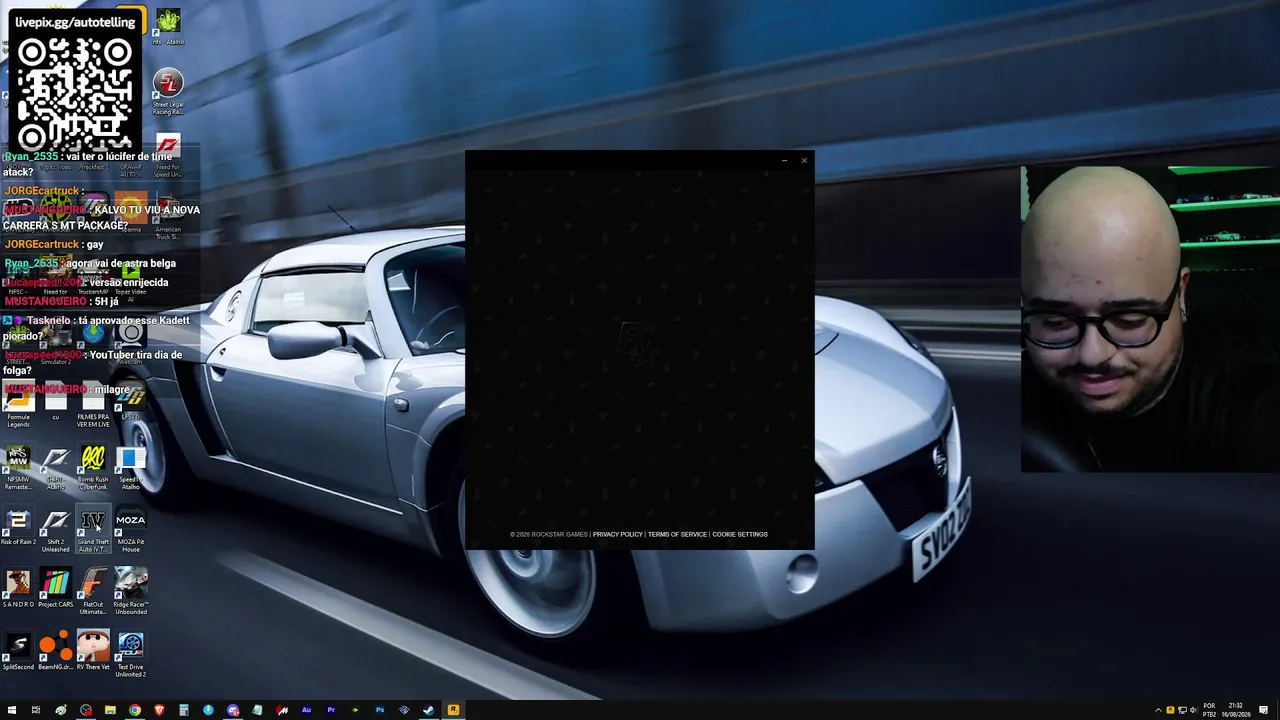Open the Windows notification center
This screenshot has width=1280, height=720.
pos(1264,710)
